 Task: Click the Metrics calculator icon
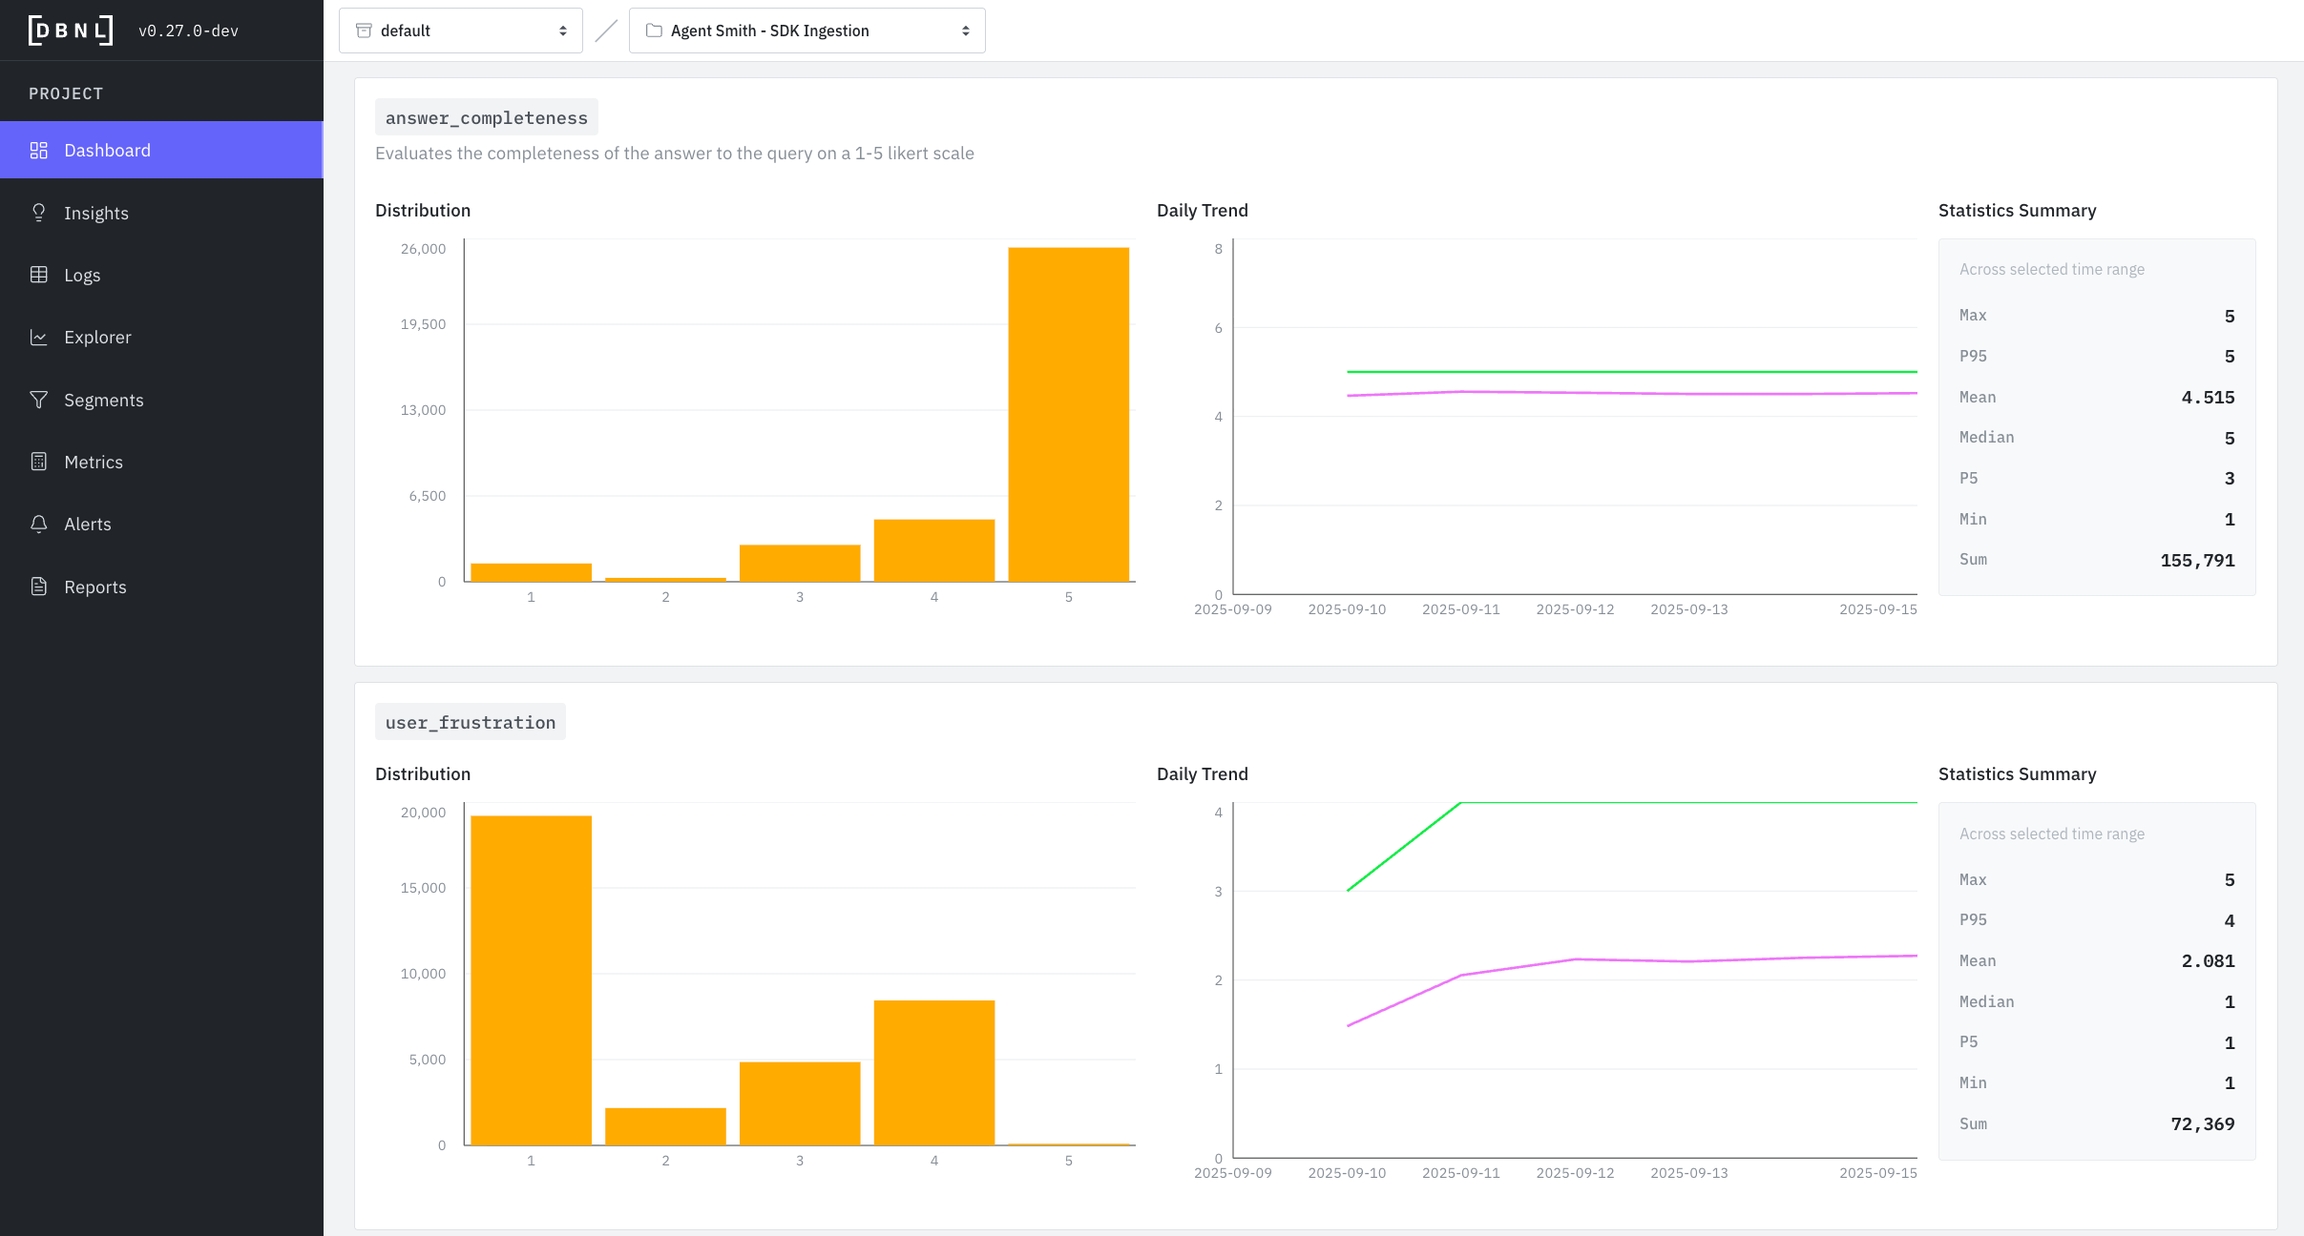pyautogui.click(x=39, y=462)
